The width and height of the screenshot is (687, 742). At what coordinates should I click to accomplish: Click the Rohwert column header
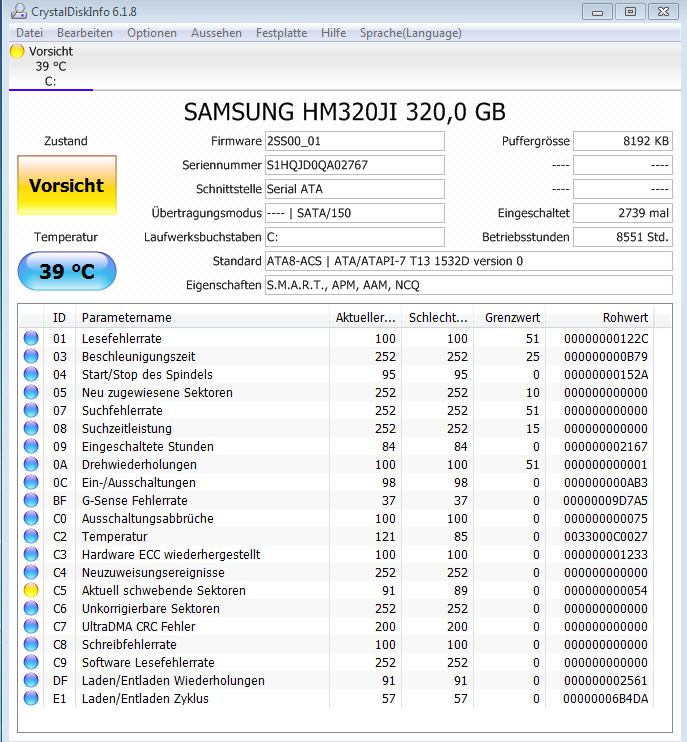point(599,318)
